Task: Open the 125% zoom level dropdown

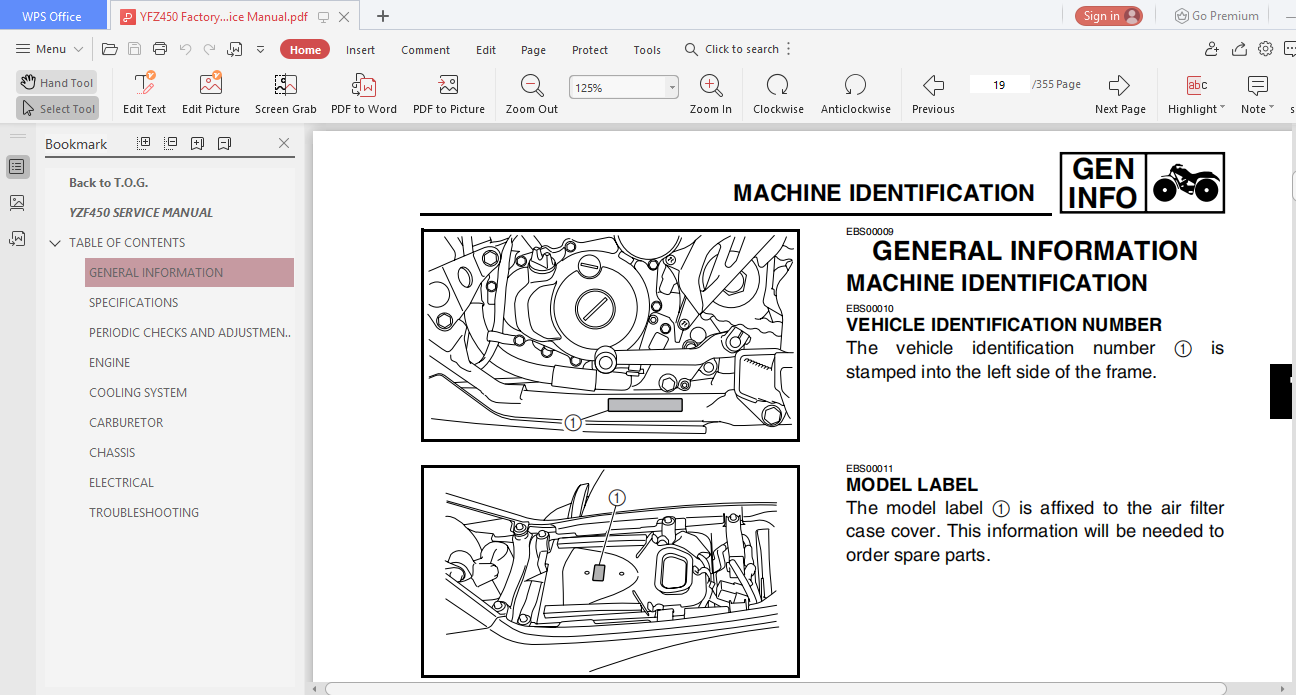Action: [672, 87]
